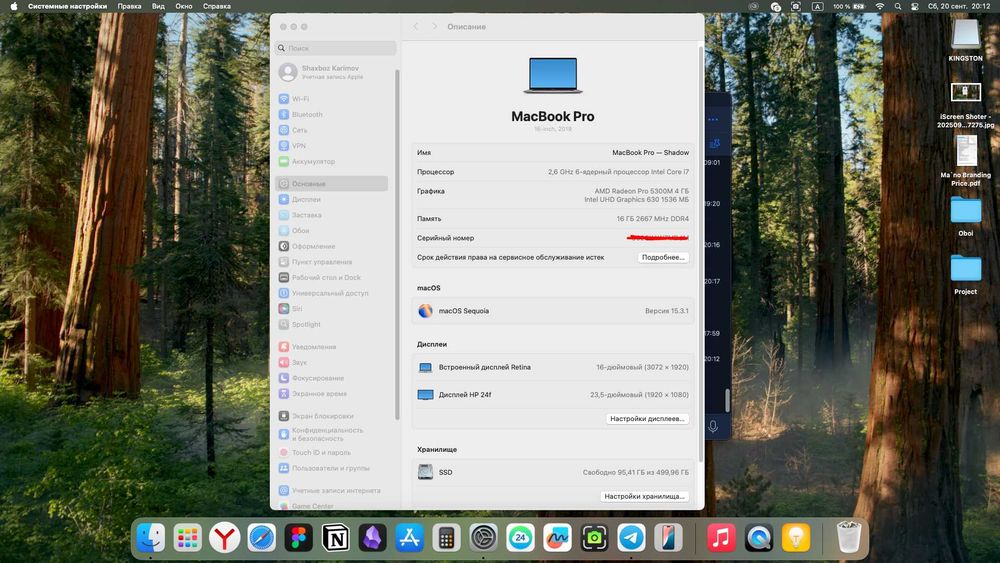1000x563 pixels.
Task: Click MacBook Pro — Shadow name value
Action: (x=651, y=153)
